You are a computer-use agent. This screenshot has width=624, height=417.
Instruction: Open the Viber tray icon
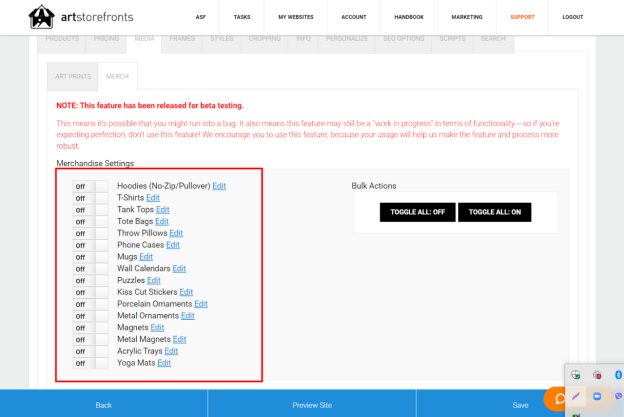618,396
